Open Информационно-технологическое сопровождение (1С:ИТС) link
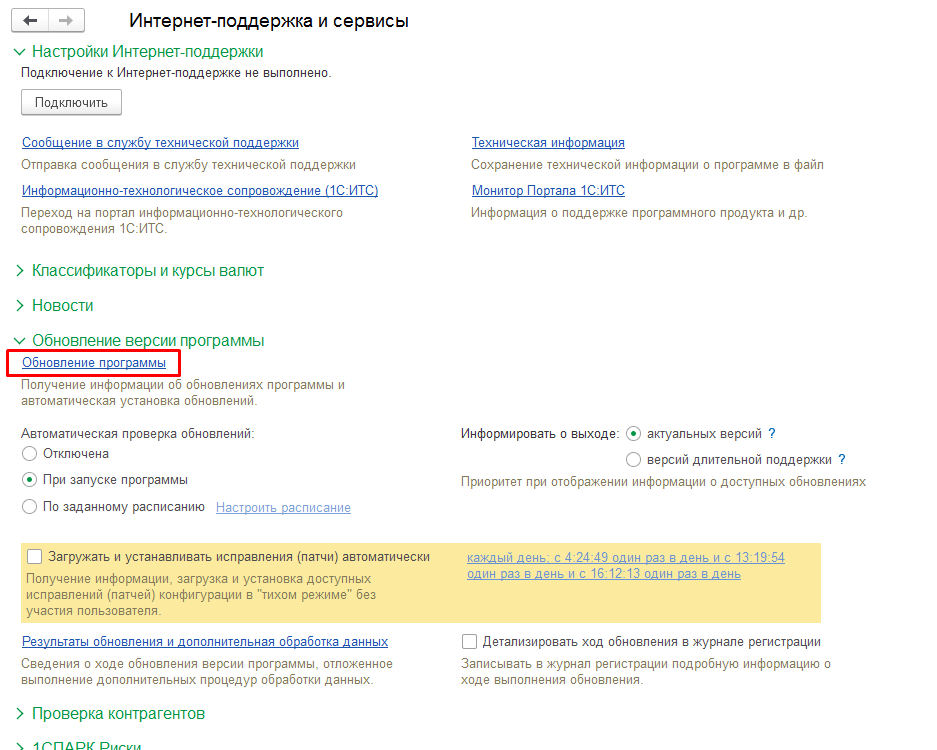The height and width of the screenshot is (750, 937). pos(200,191)
